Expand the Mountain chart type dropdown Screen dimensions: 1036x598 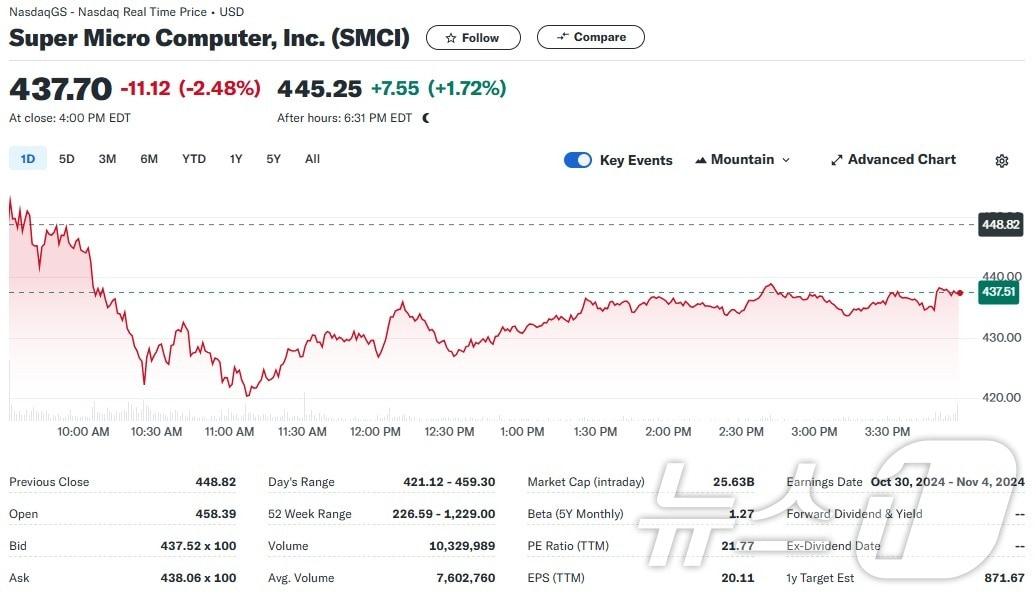786,160
